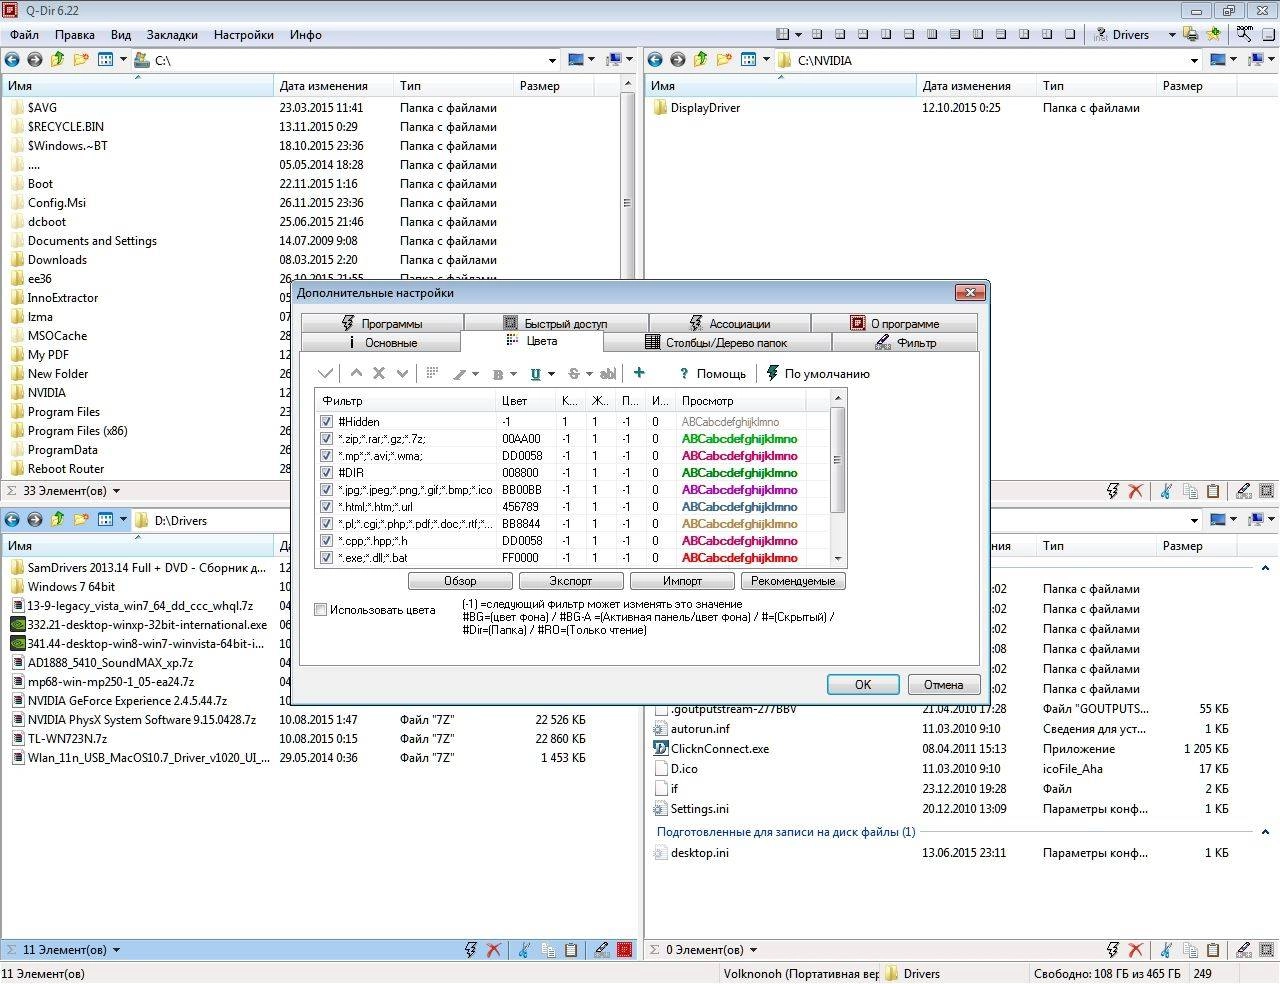Open the underline style dropdown arrow
The height and width of the screenshot is (984, 1280).
coord(551,374)
